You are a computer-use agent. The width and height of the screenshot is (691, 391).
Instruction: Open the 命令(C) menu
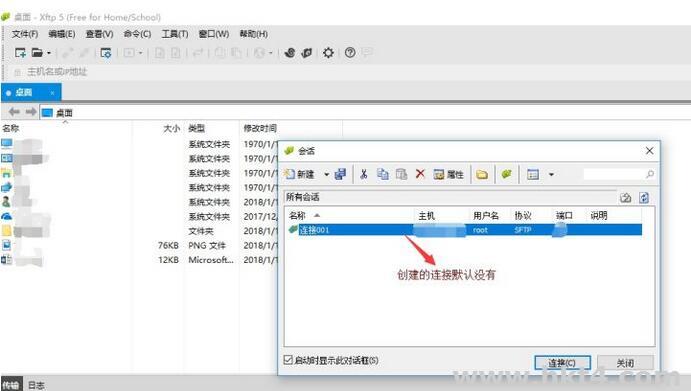(x=137, y=34)
